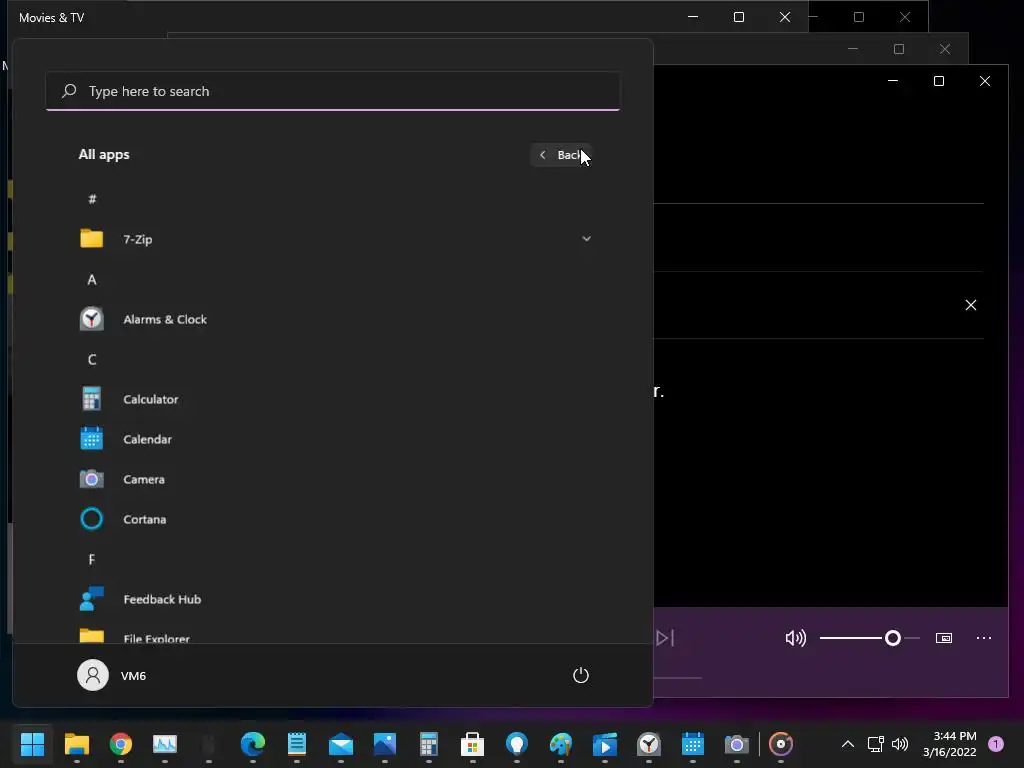Click the letter C section header

point(92,359)
